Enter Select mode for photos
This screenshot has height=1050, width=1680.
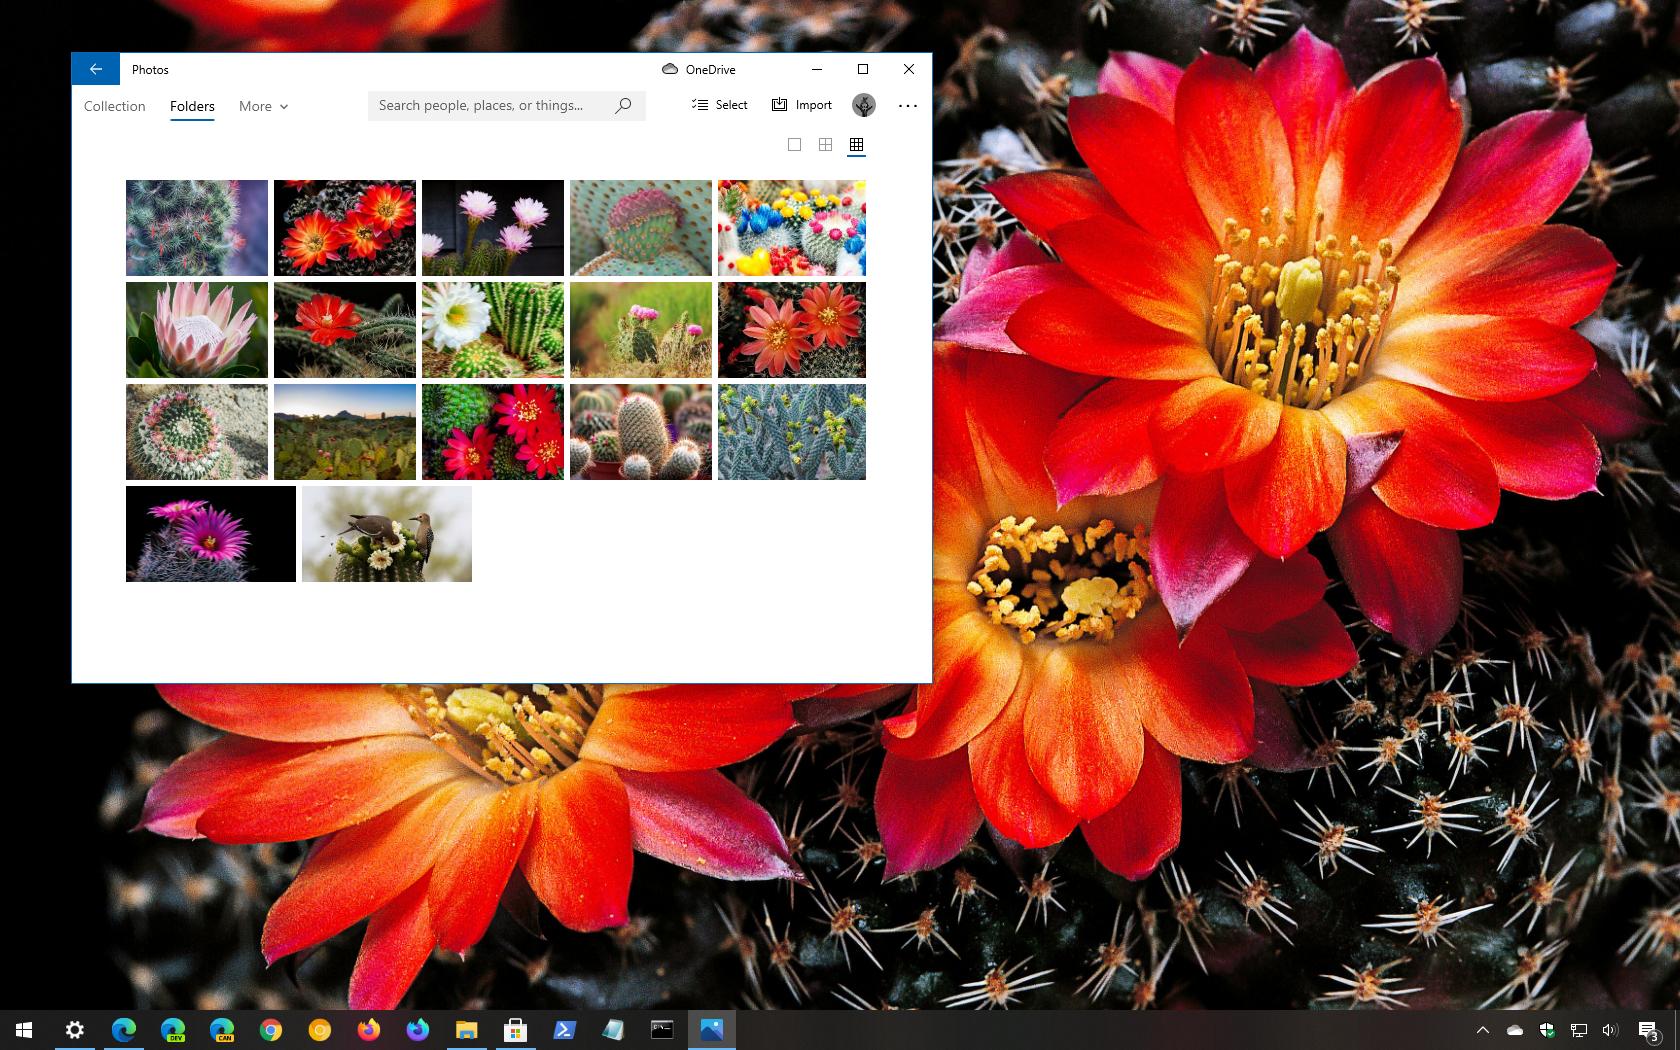(718, 104)
